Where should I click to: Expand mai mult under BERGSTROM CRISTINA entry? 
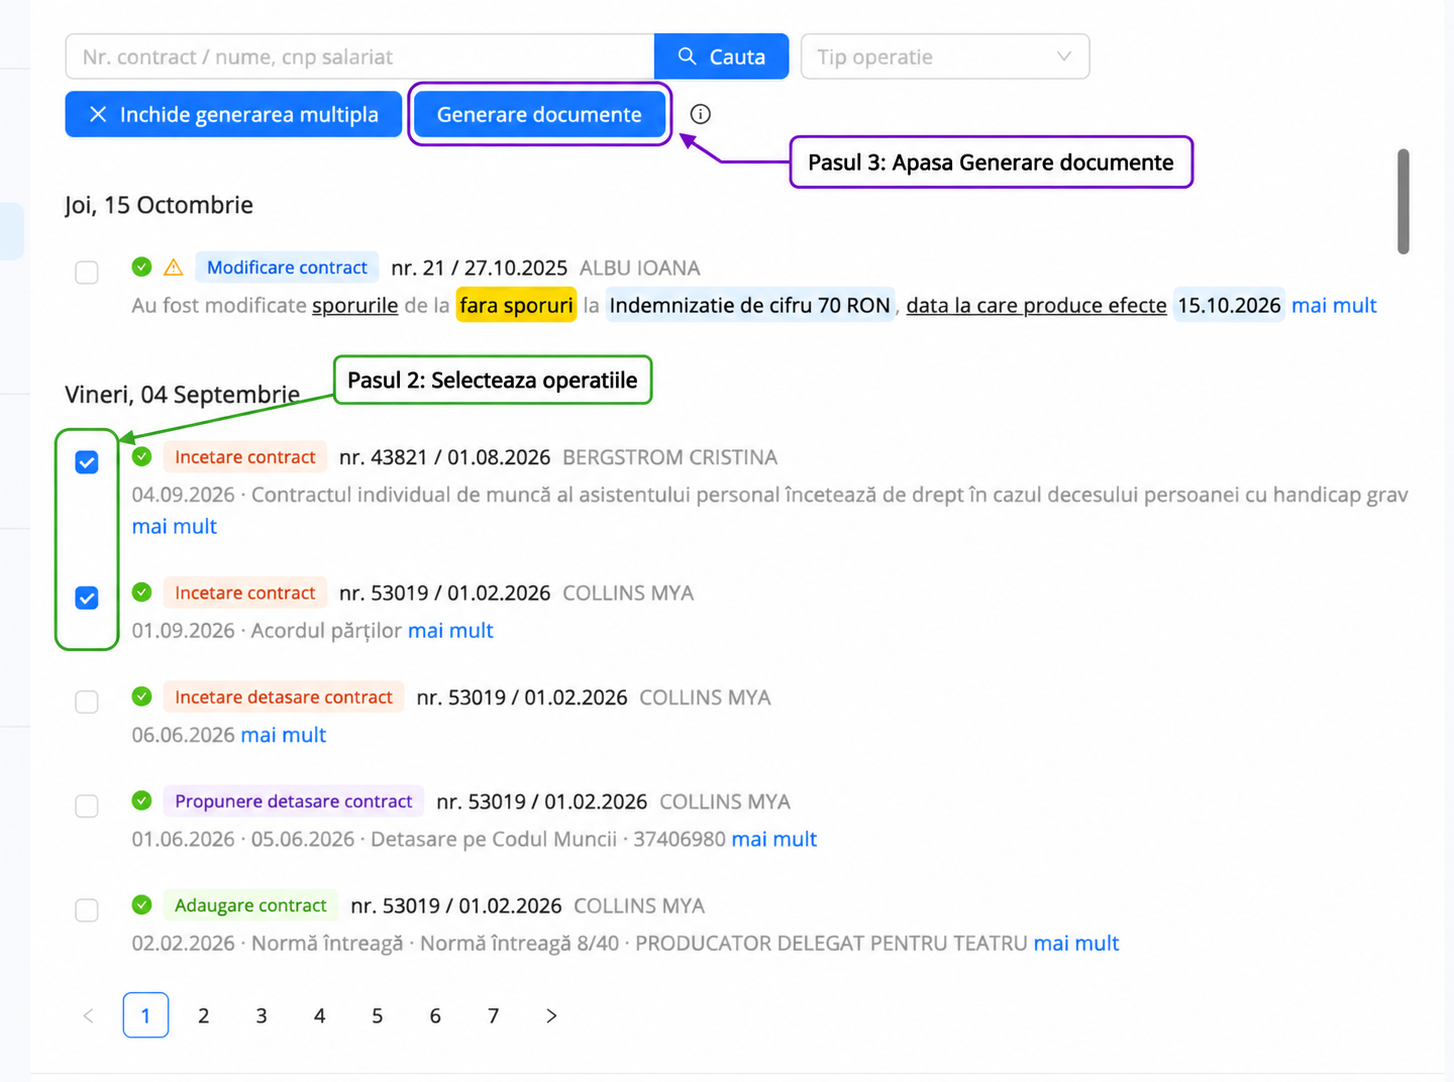coord(174,526)
